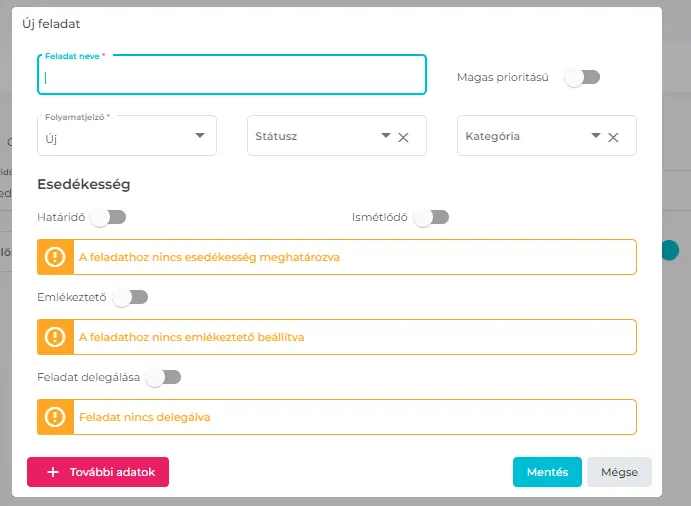Screen dimensions: 691x506
Task: Toggle the Ismétlődő switch
Action: point(431,217)
